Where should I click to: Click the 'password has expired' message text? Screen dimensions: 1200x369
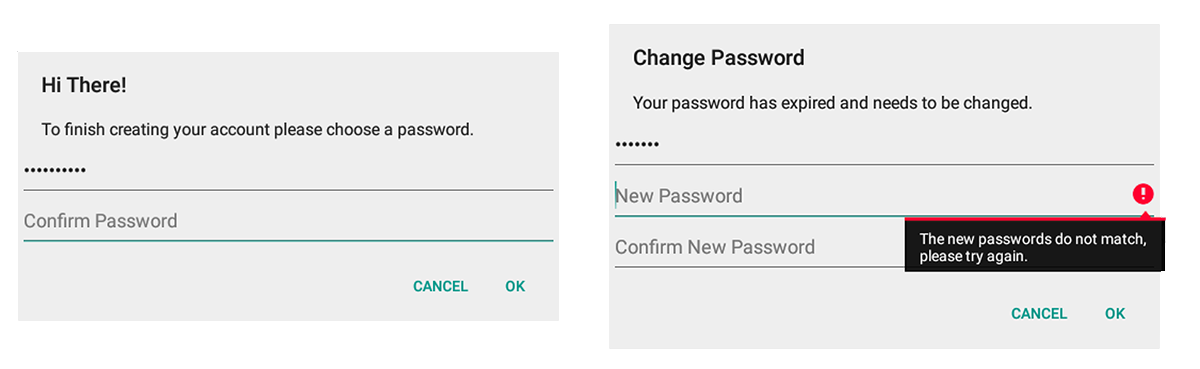(833, 102)
